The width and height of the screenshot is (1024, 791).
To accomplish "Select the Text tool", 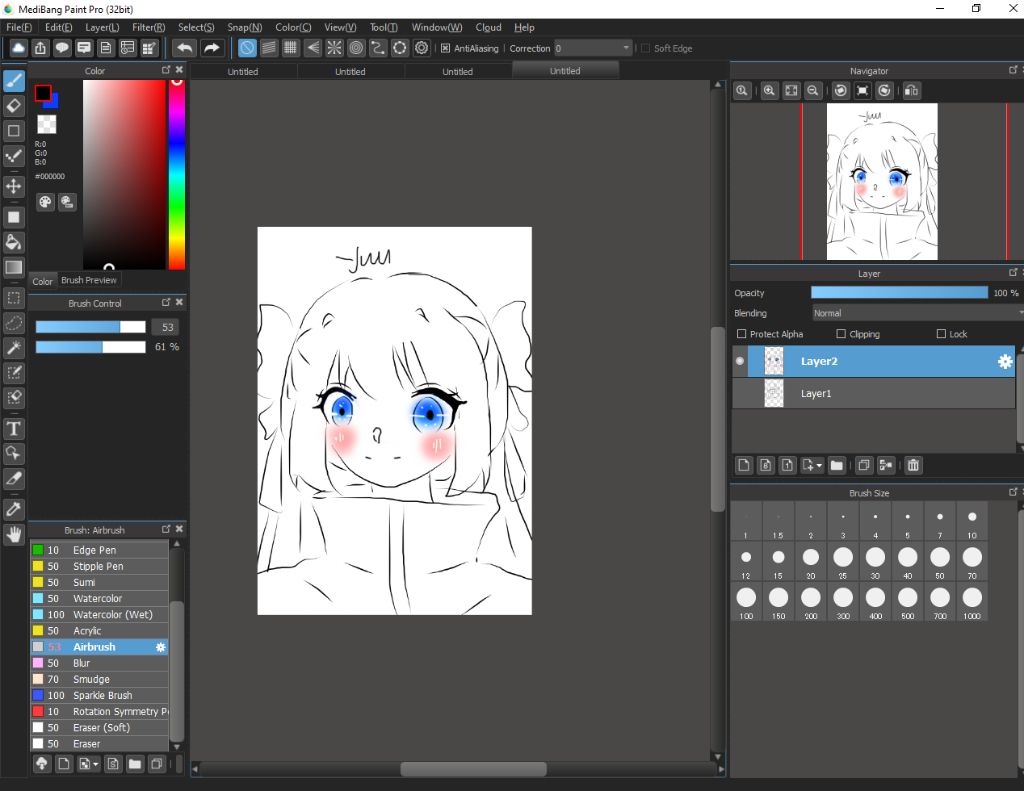I will [14, 429].
